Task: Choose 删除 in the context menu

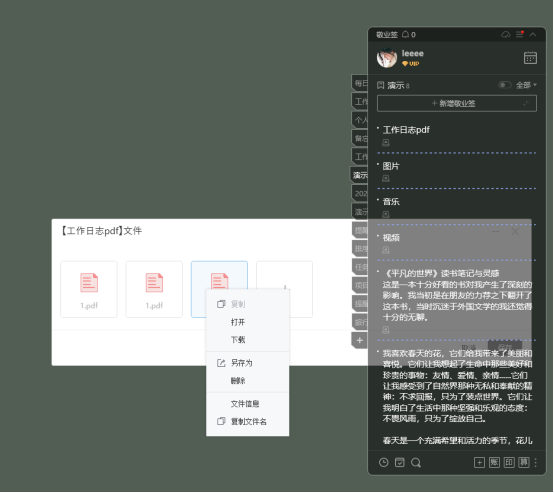Action: tap(248, 381)
